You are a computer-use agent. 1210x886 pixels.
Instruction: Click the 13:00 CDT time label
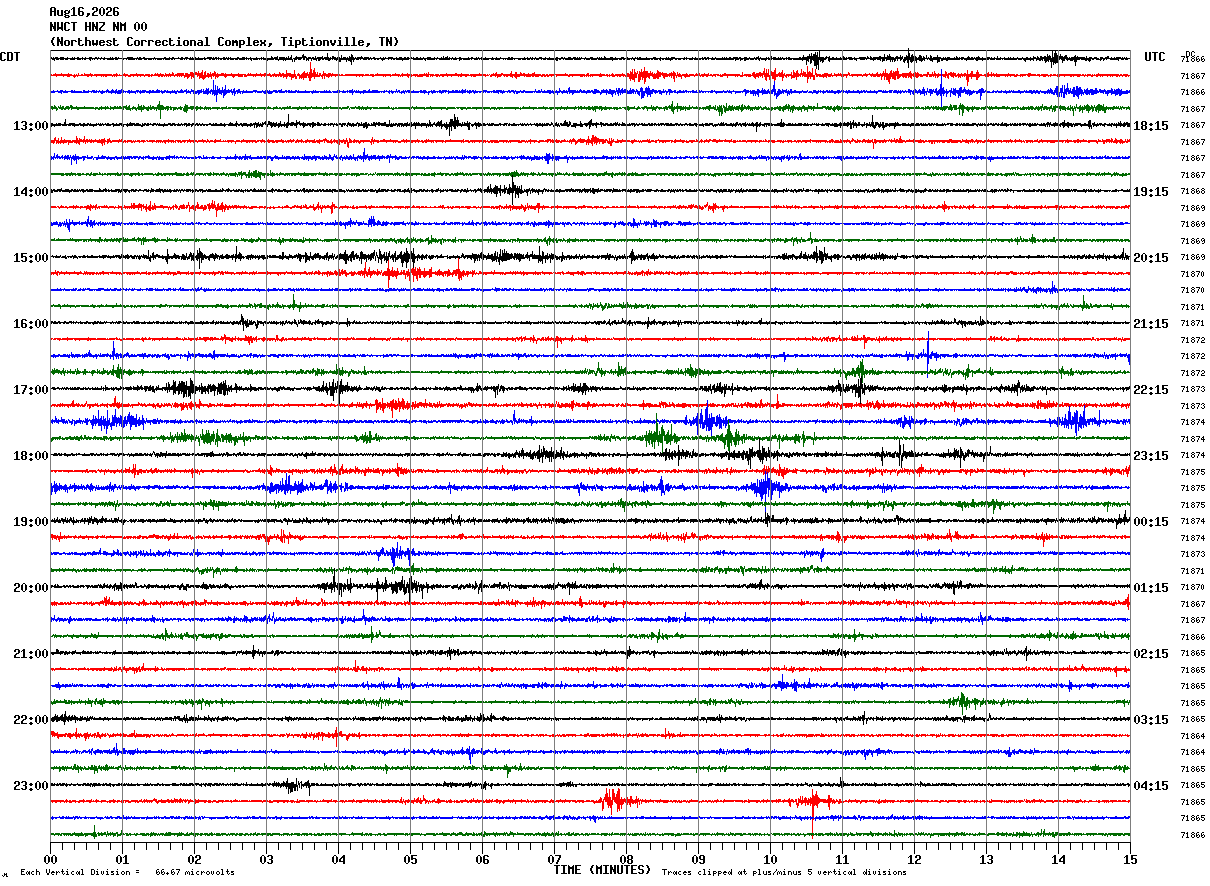coord(30,126)
